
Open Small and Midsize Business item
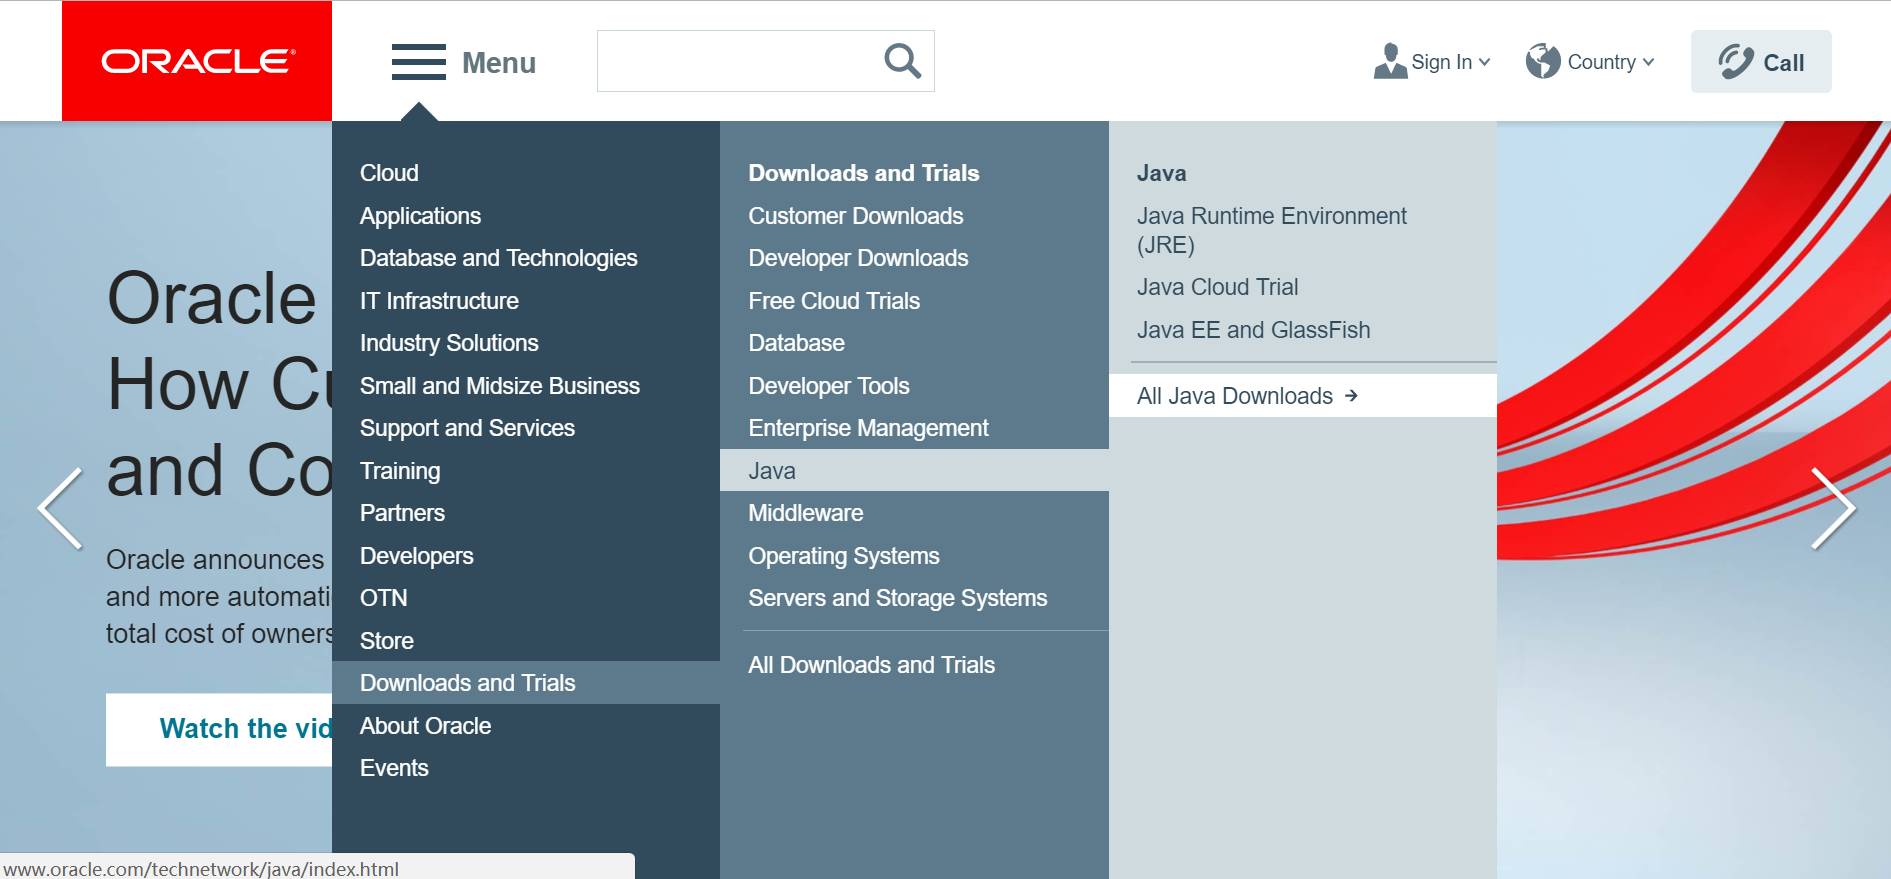coord(500,386)
